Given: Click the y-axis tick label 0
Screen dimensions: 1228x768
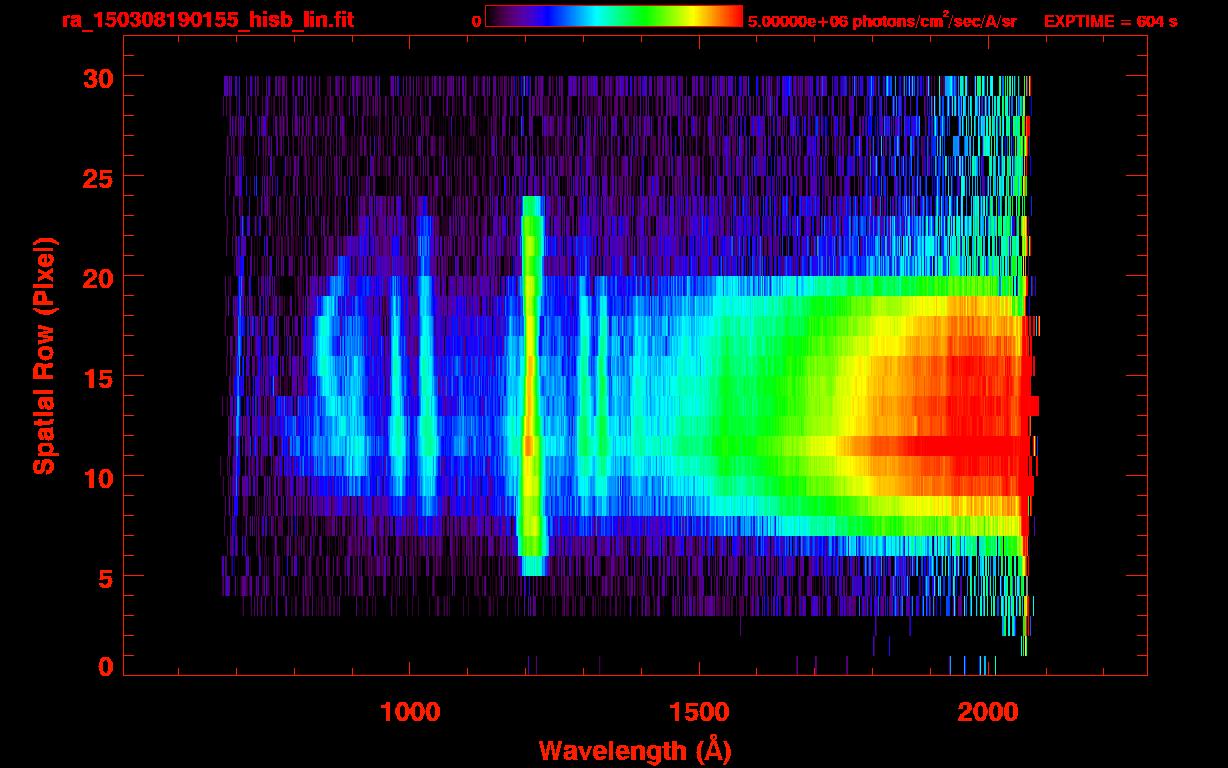Looking at the screenshot, I should pos(106,667).
